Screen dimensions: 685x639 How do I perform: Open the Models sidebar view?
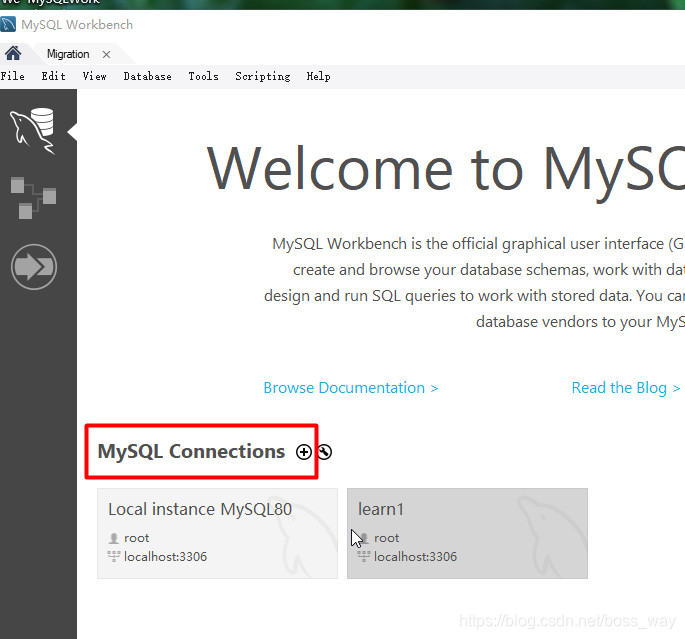[33, 198]
